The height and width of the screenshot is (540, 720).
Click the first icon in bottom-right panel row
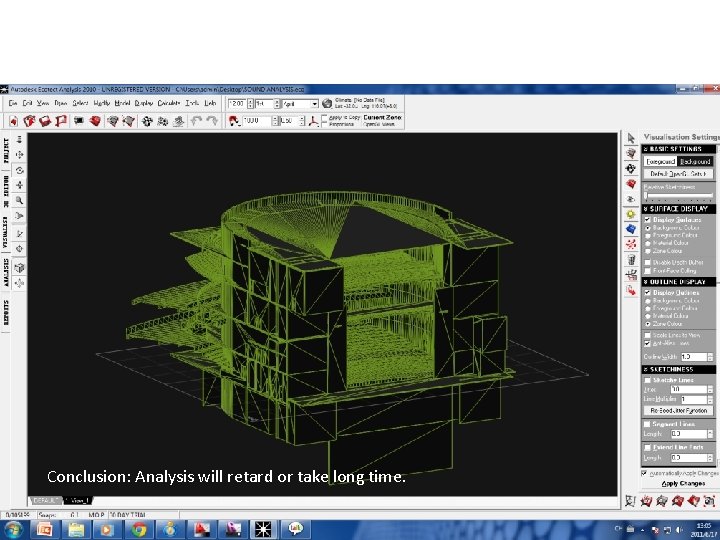tap(630, 501)
